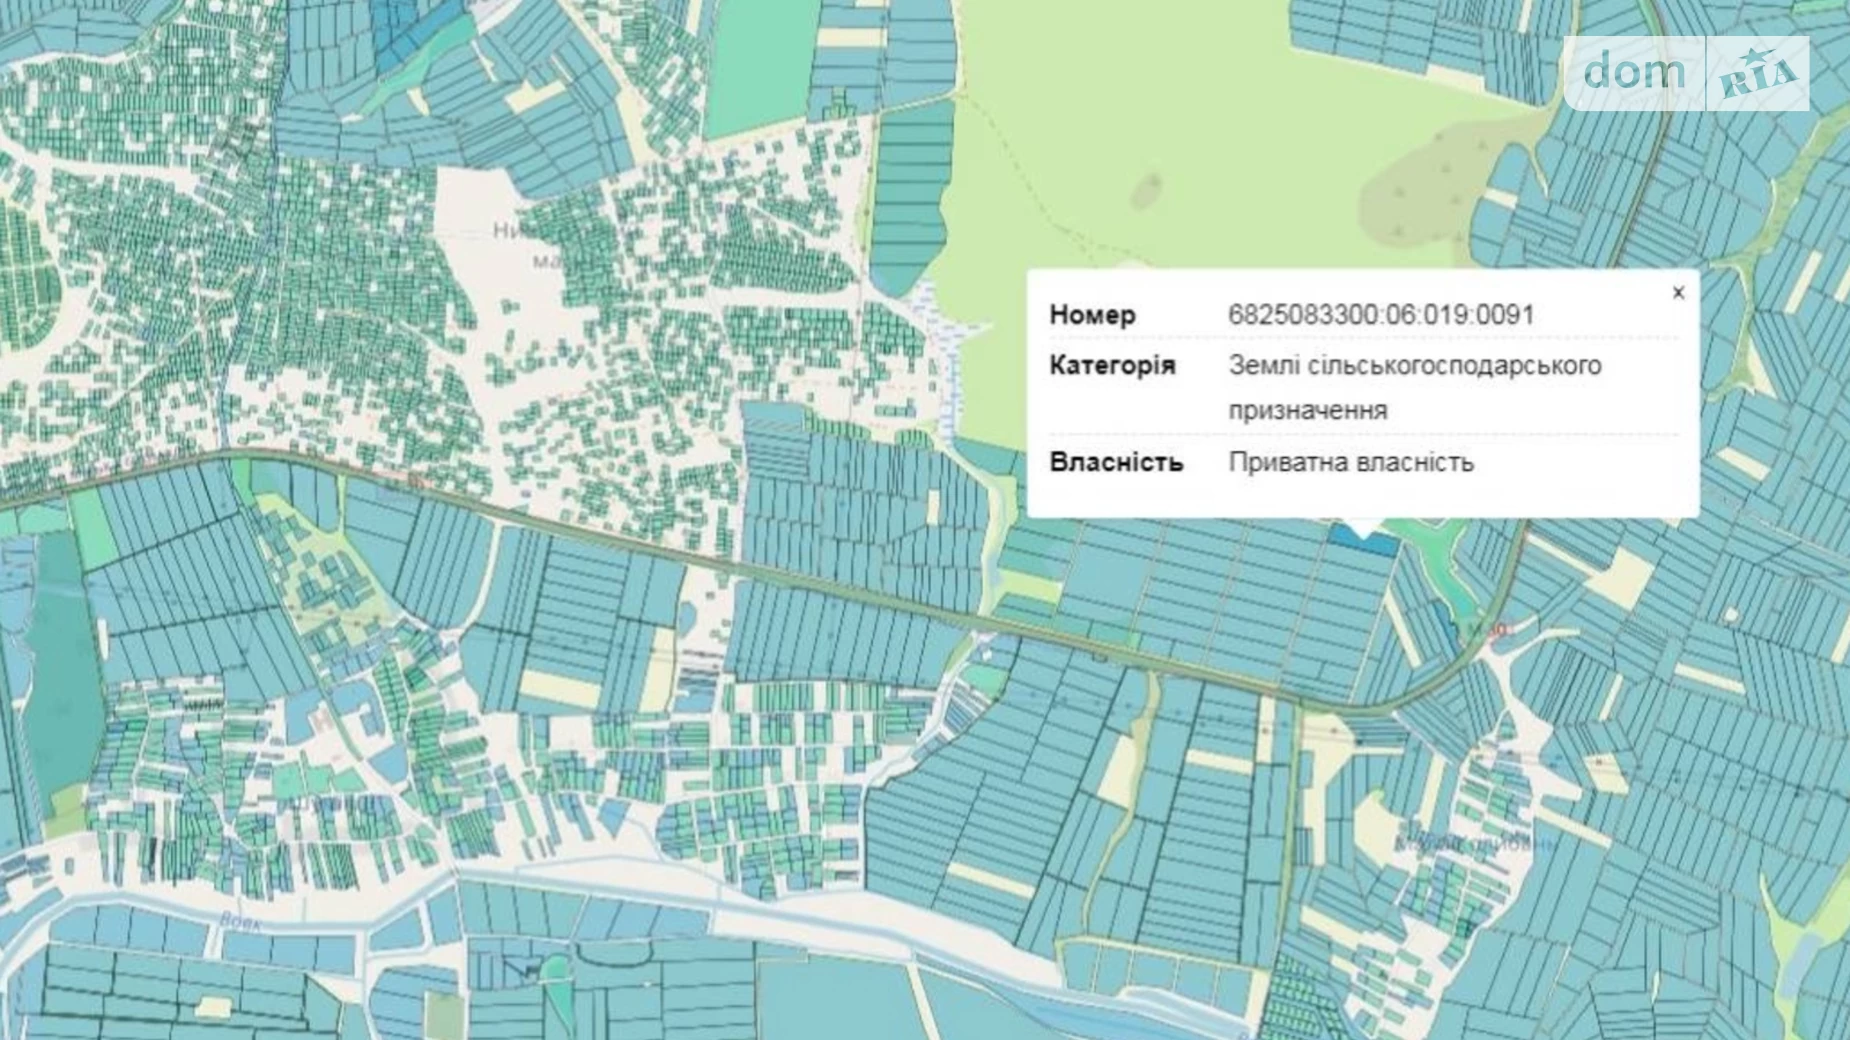The image size is (1850, 1040).
Task: Click the Номер field label
Action: pyautogui.click(x=1092, y=315)
